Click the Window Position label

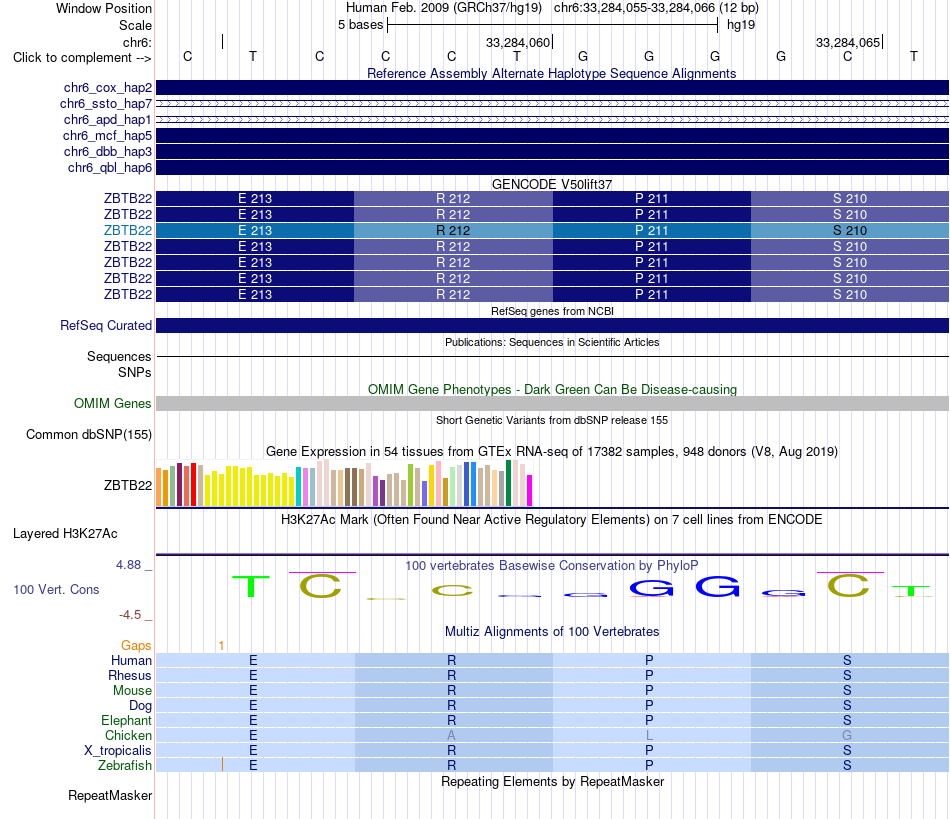click(x=104, y=8)
